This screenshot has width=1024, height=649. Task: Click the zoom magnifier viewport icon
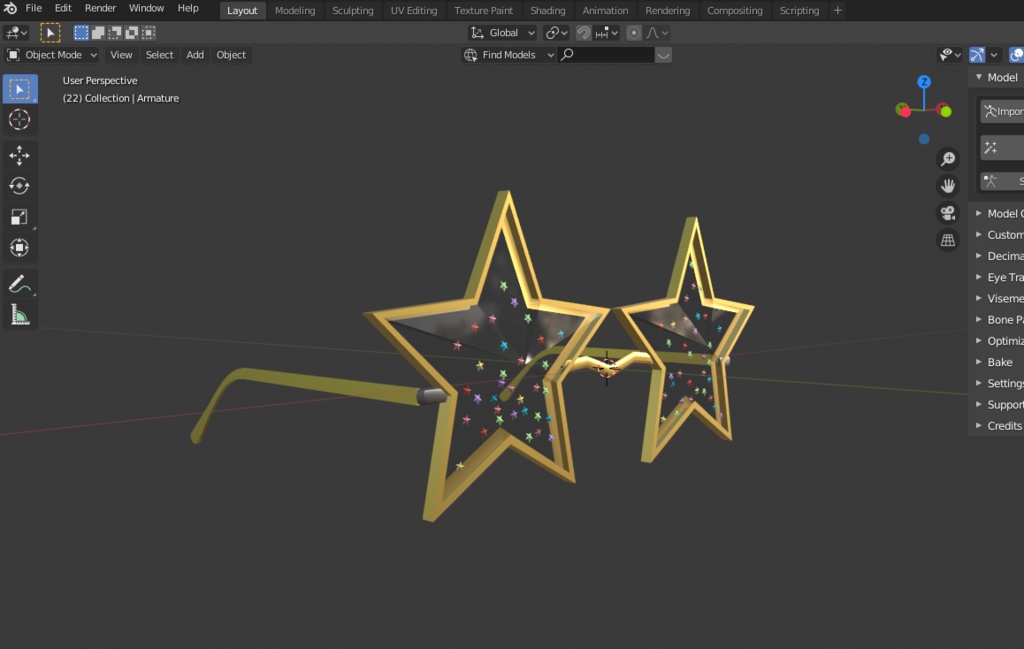(948, 159)
